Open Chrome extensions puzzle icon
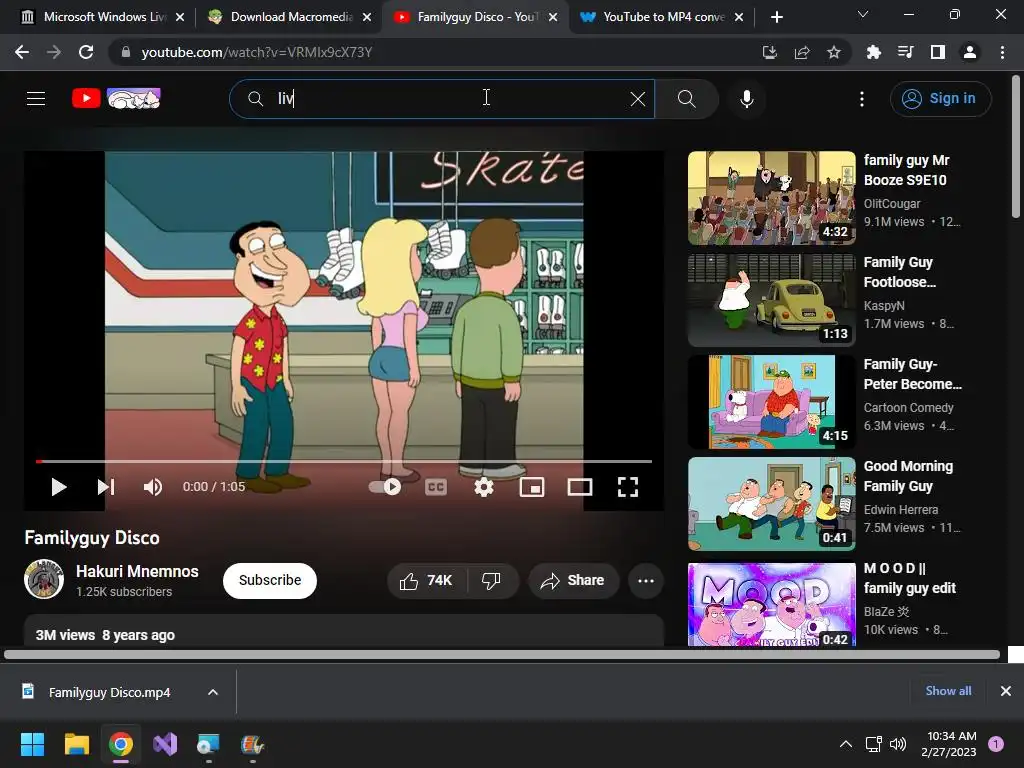The height and width of the screenshot is (768, 1024). pos(874,52)
